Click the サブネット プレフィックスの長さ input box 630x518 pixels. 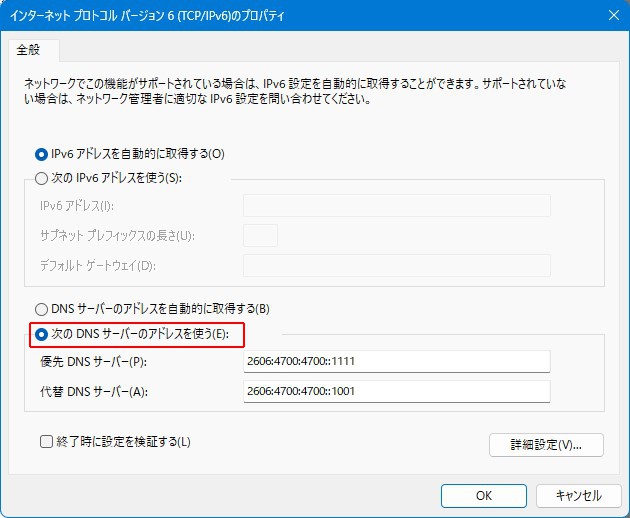pyautogui.click(x=260, y=236)
